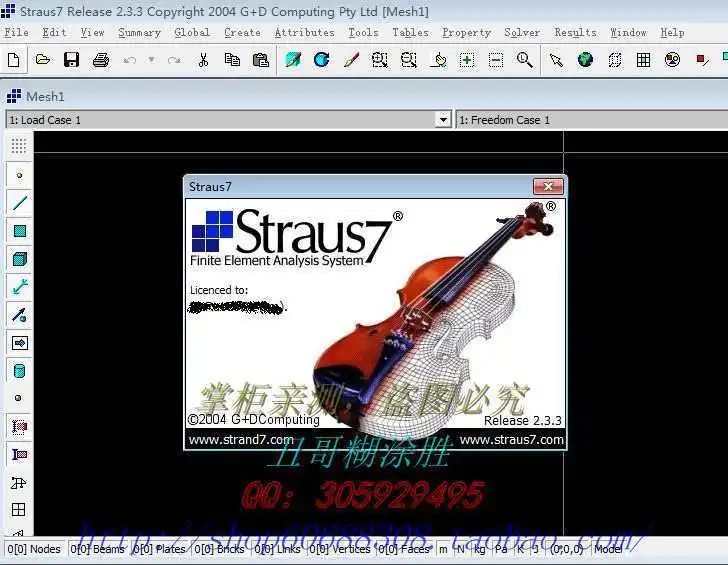Image resolution: width=728 pixels, height=565 pixels.
Task: Open the View menu
Action: (92, 32)
